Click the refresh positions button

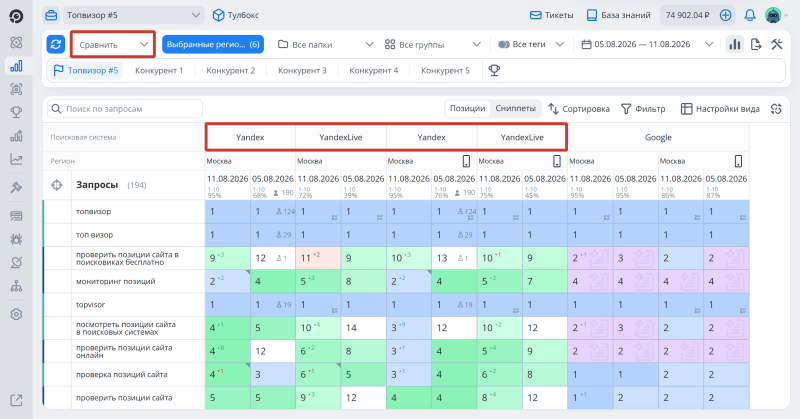56,44
